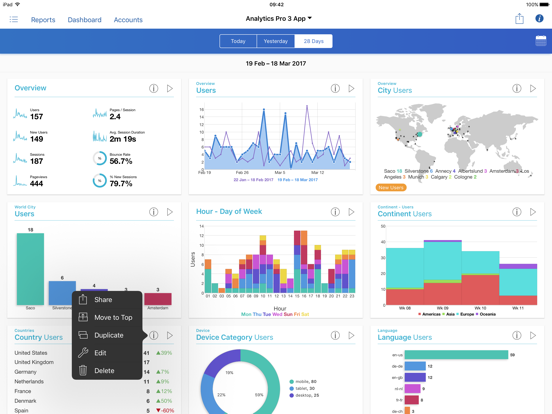Show info for City Users map

(516, 88)
